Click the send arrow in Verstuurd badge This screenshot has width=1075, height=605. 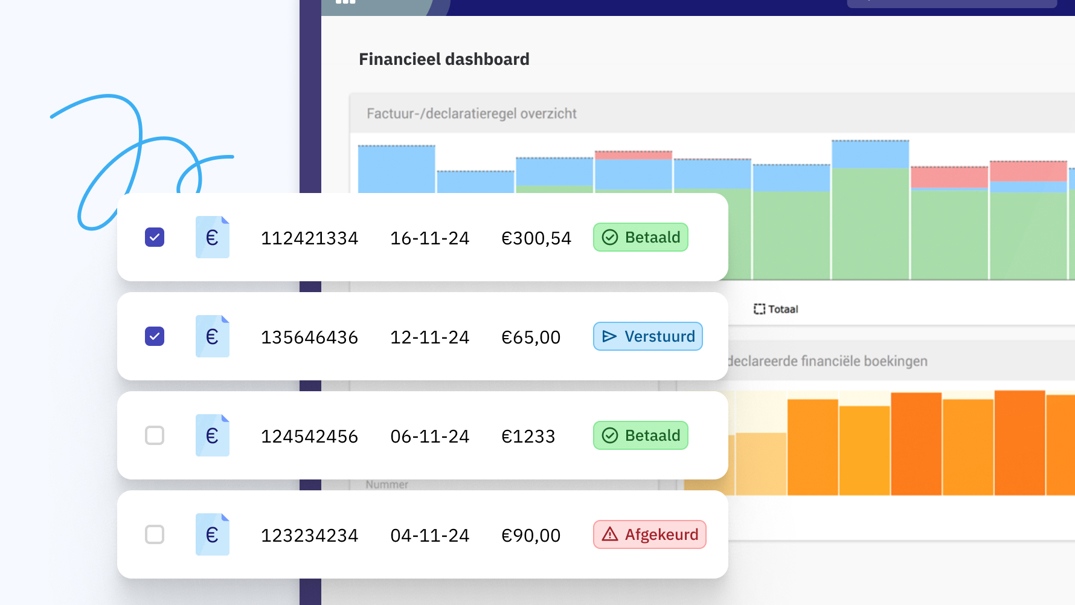609,337
